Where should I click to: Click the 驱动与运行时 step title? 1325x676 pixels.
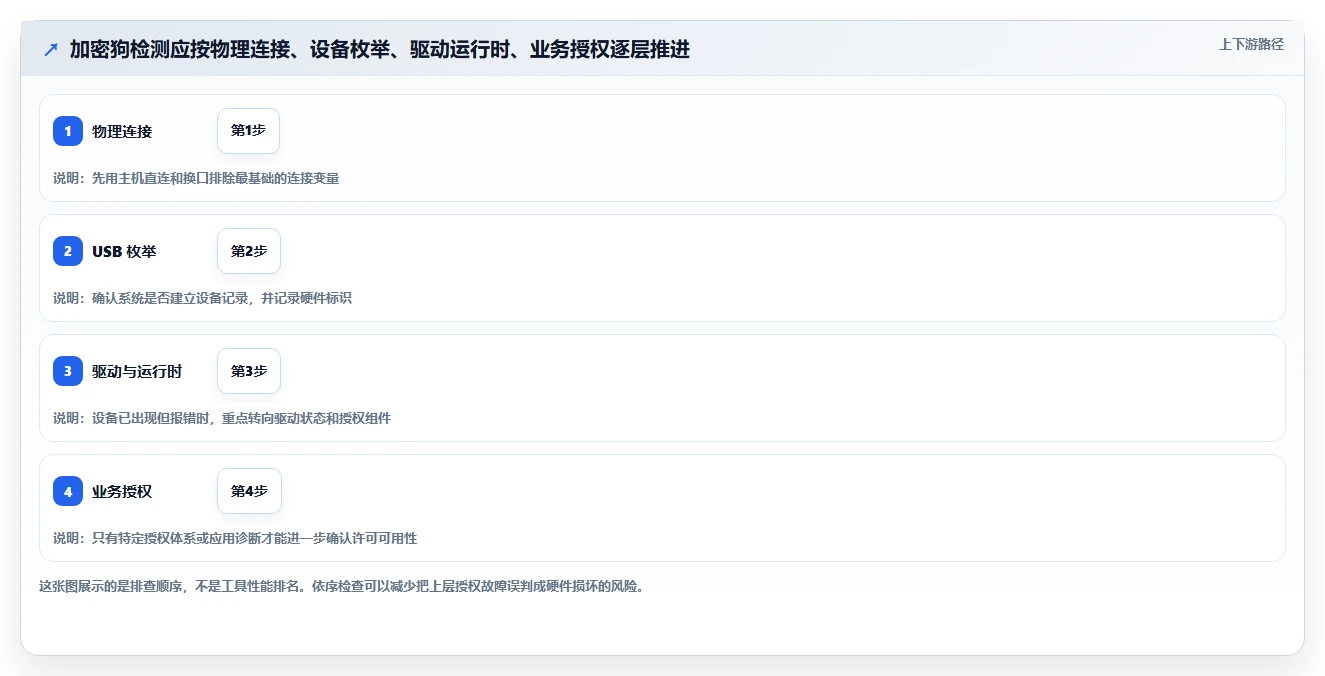tap(137, 371)
